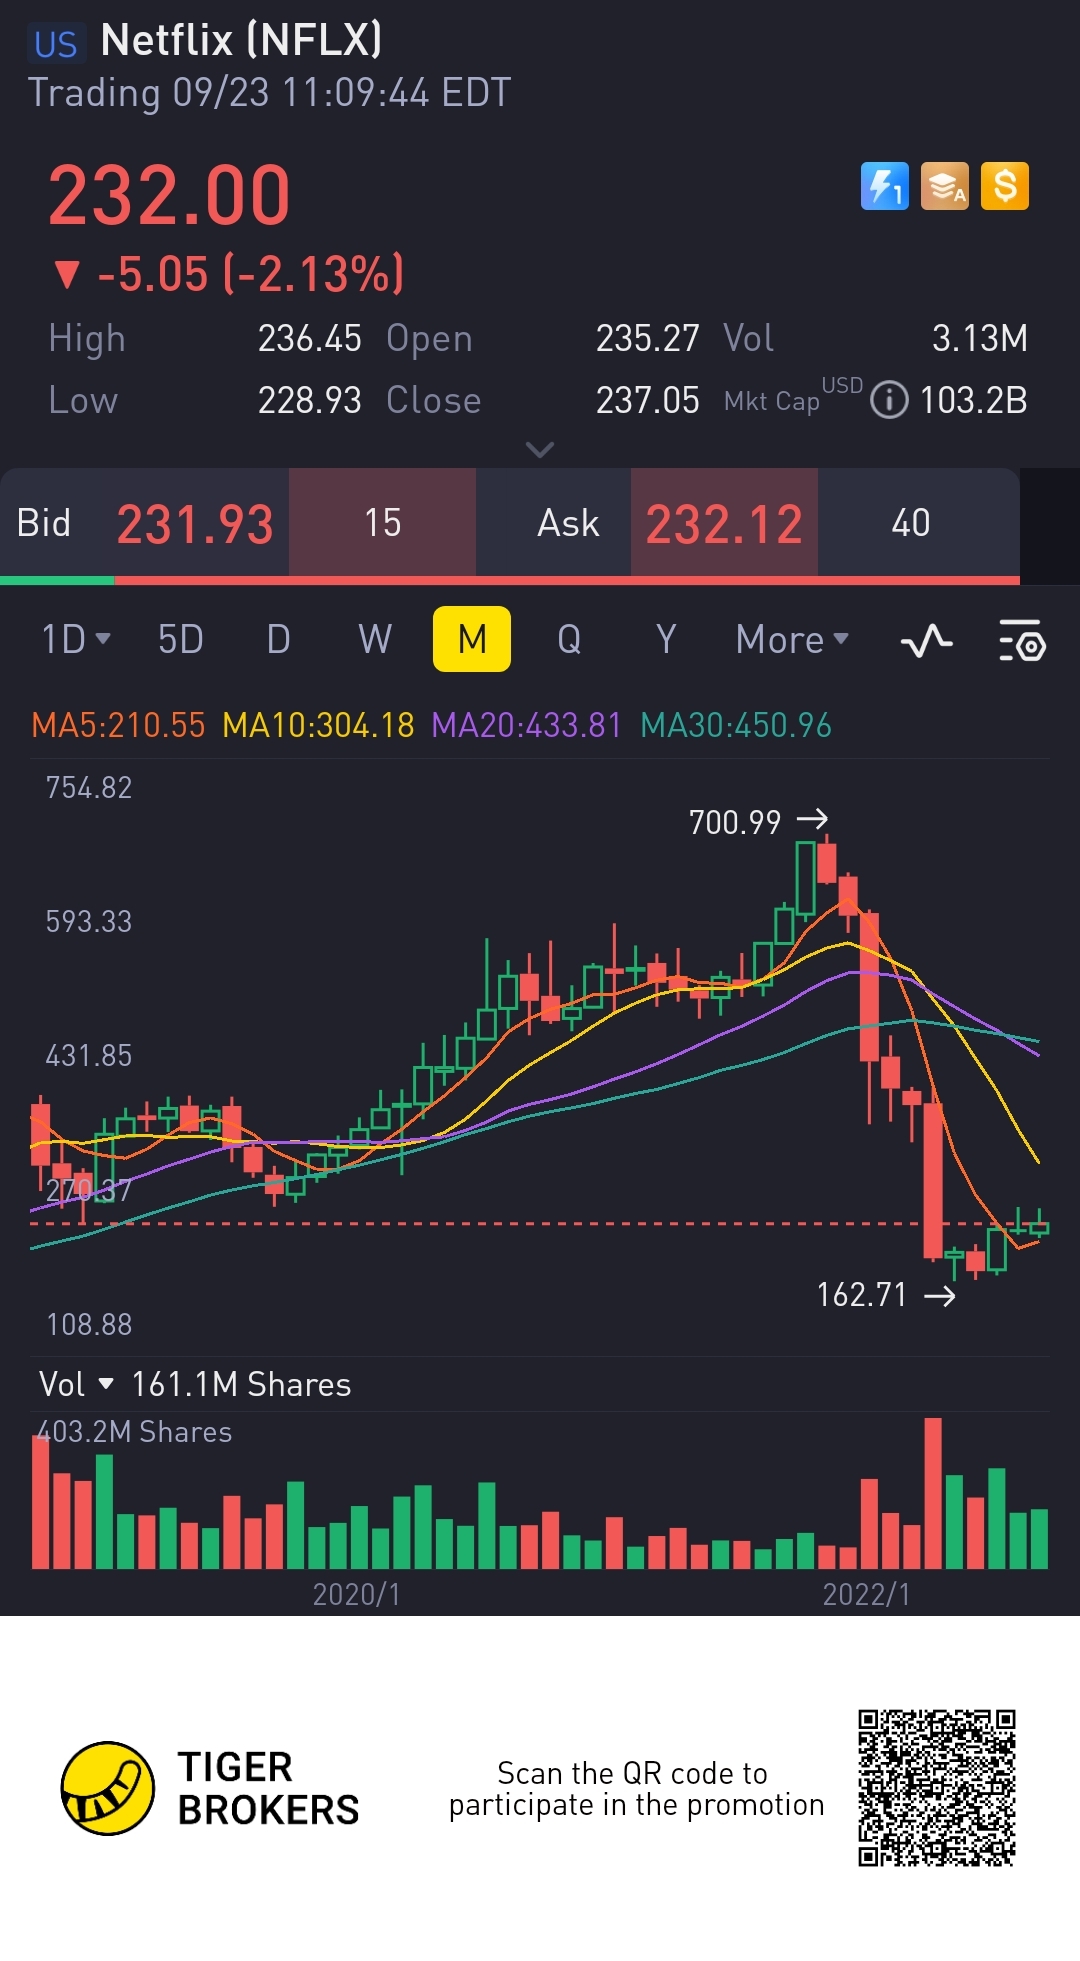The height and width of the screenshot is (1961, 1080).
Task: Tap the Trading 09/23 11:09:44 EDT status
Action: coord(269,92)
